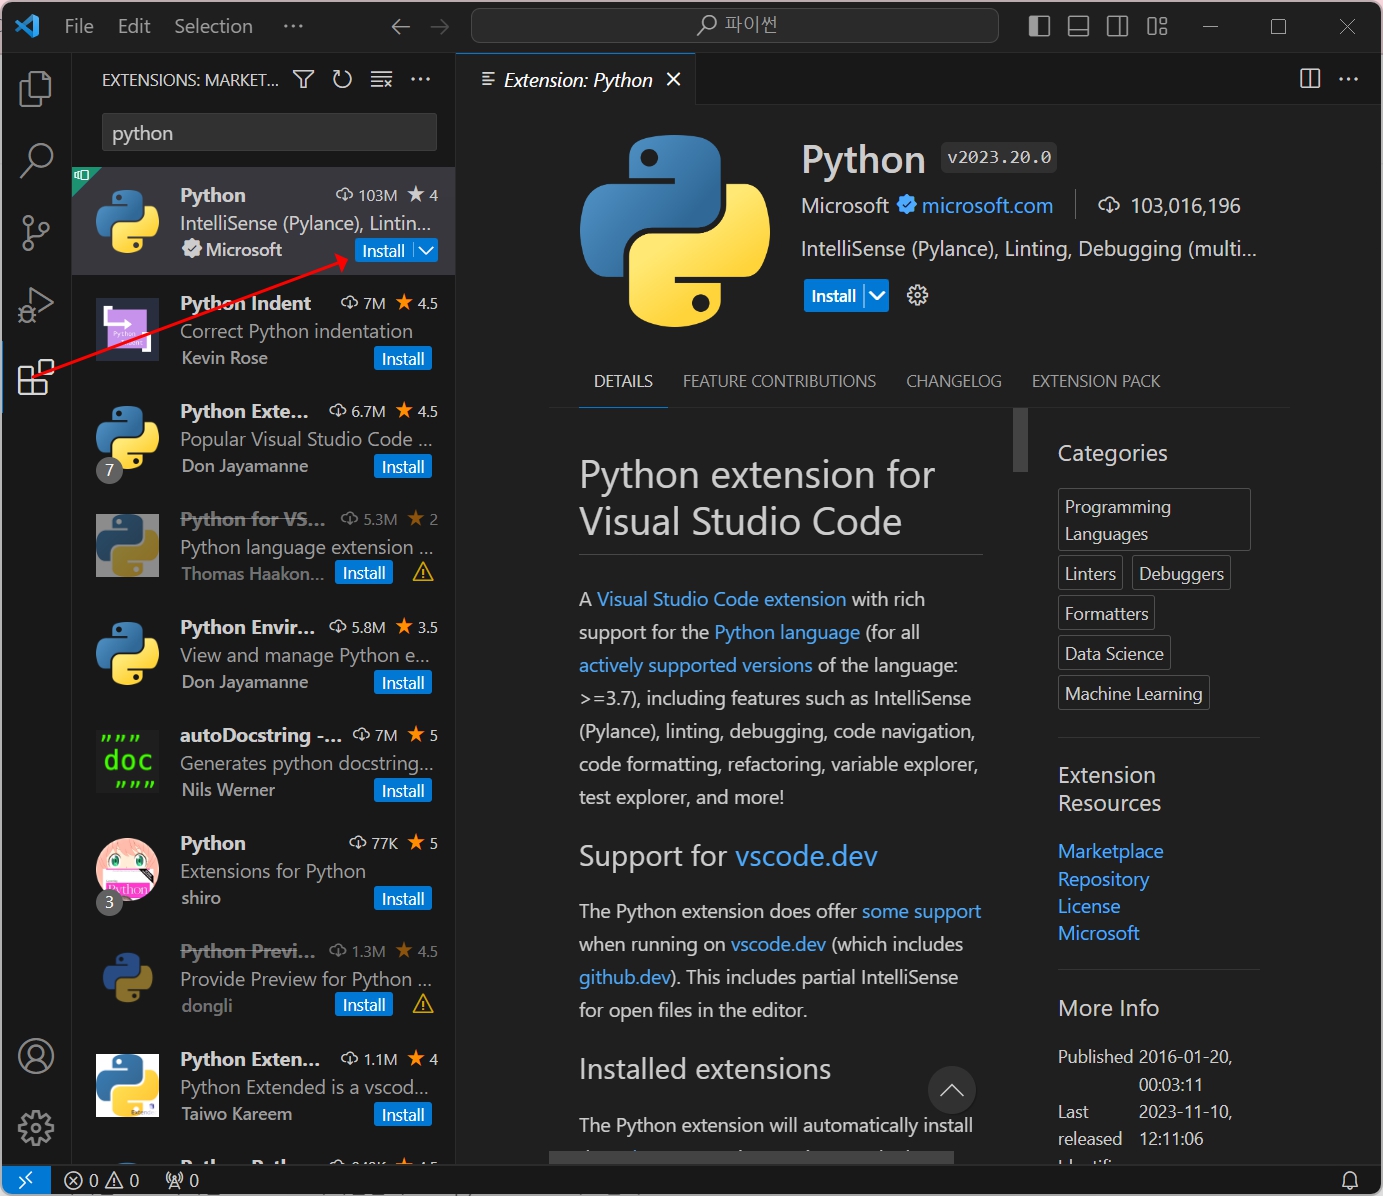Open the Search view in activity bar
This screenshot has width=1383, height=1196.
pos(36,160)
